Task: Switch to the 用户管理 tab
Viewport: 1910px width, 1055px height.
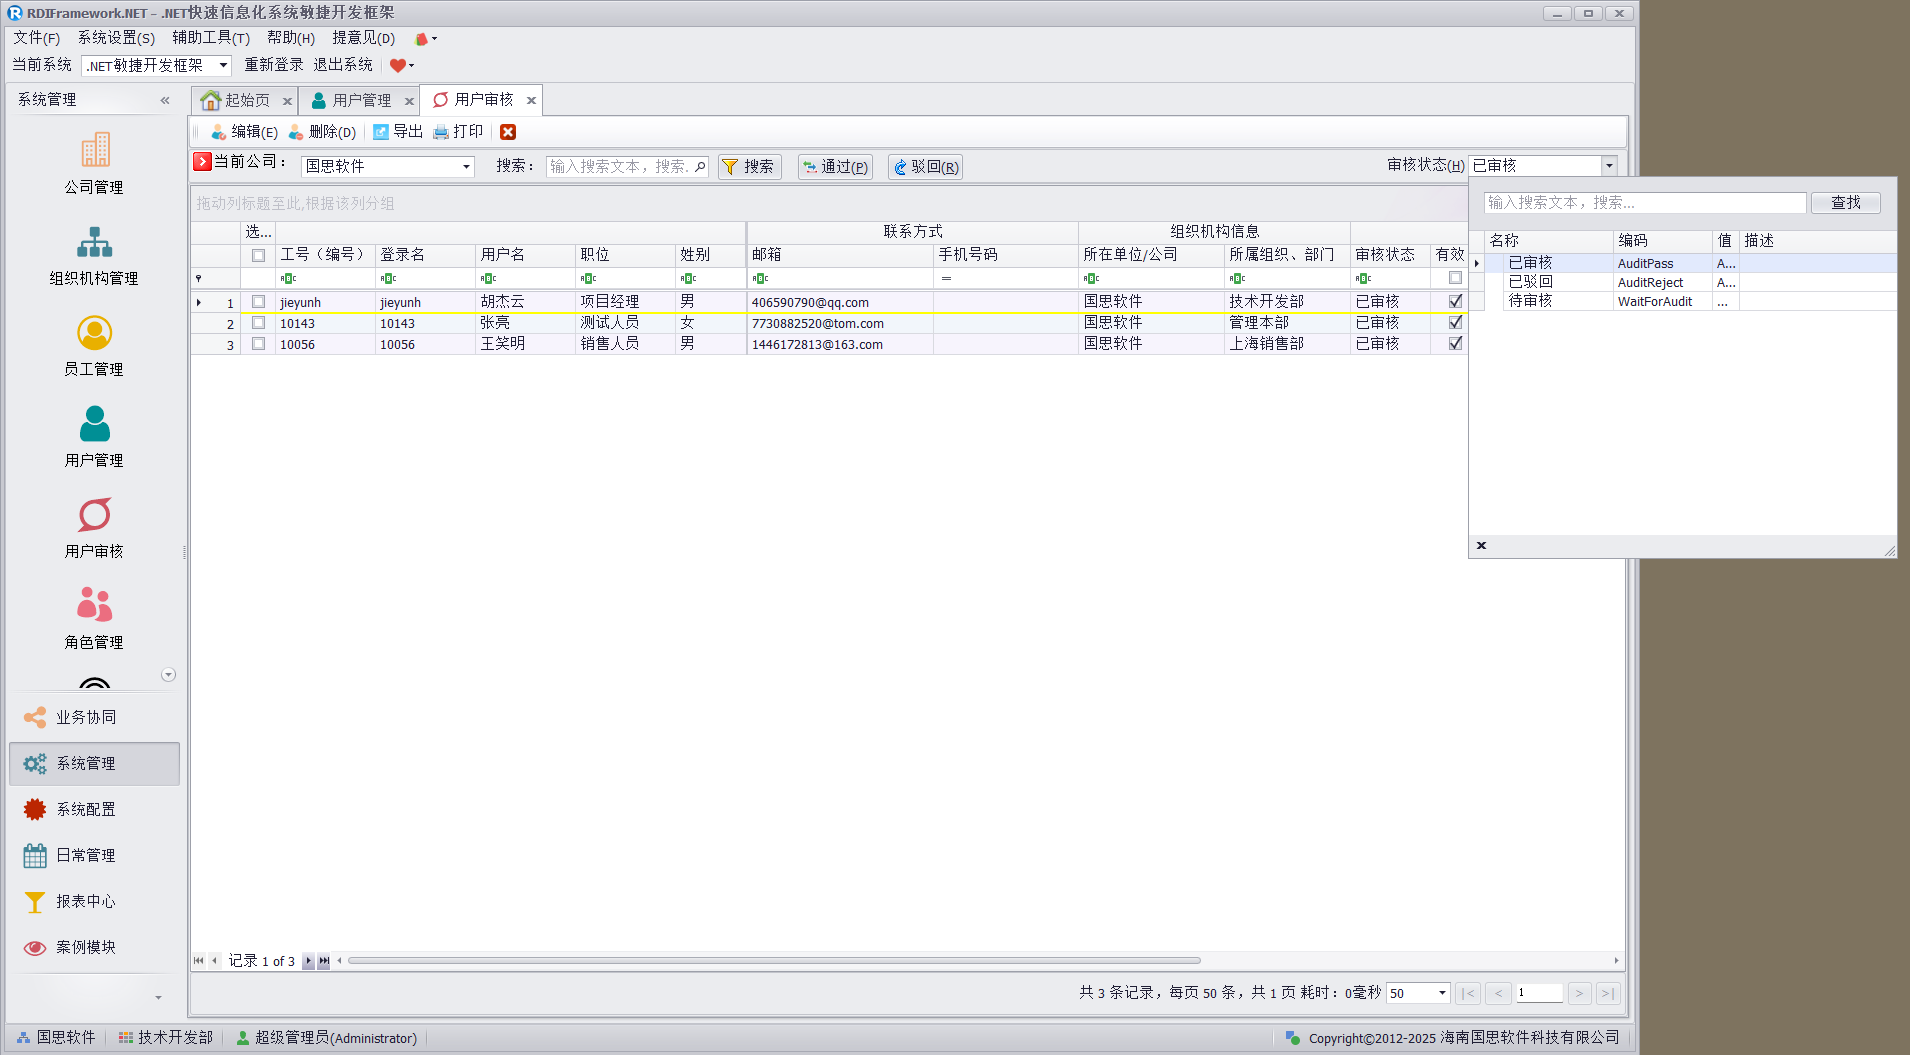Action: pos(361,101)
